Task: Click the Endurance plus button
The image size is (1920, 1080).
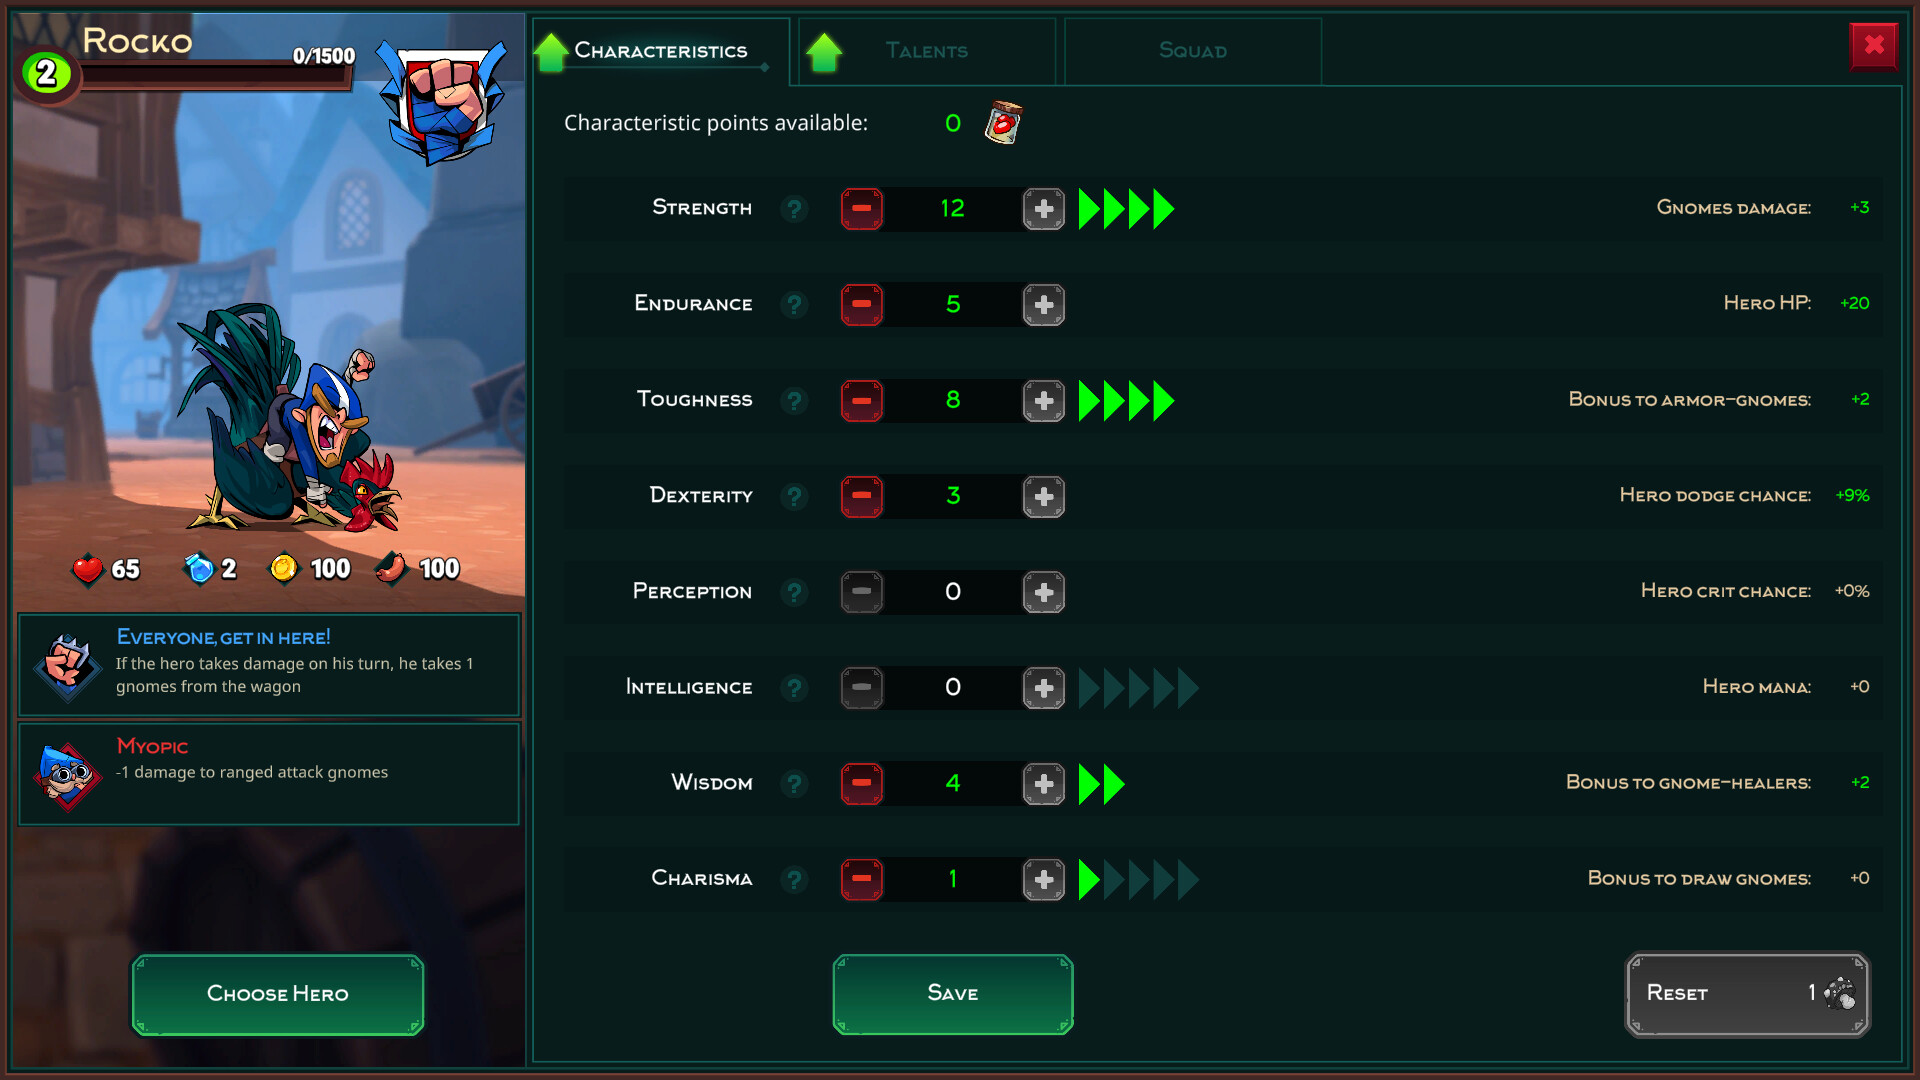Action: 1044,303
